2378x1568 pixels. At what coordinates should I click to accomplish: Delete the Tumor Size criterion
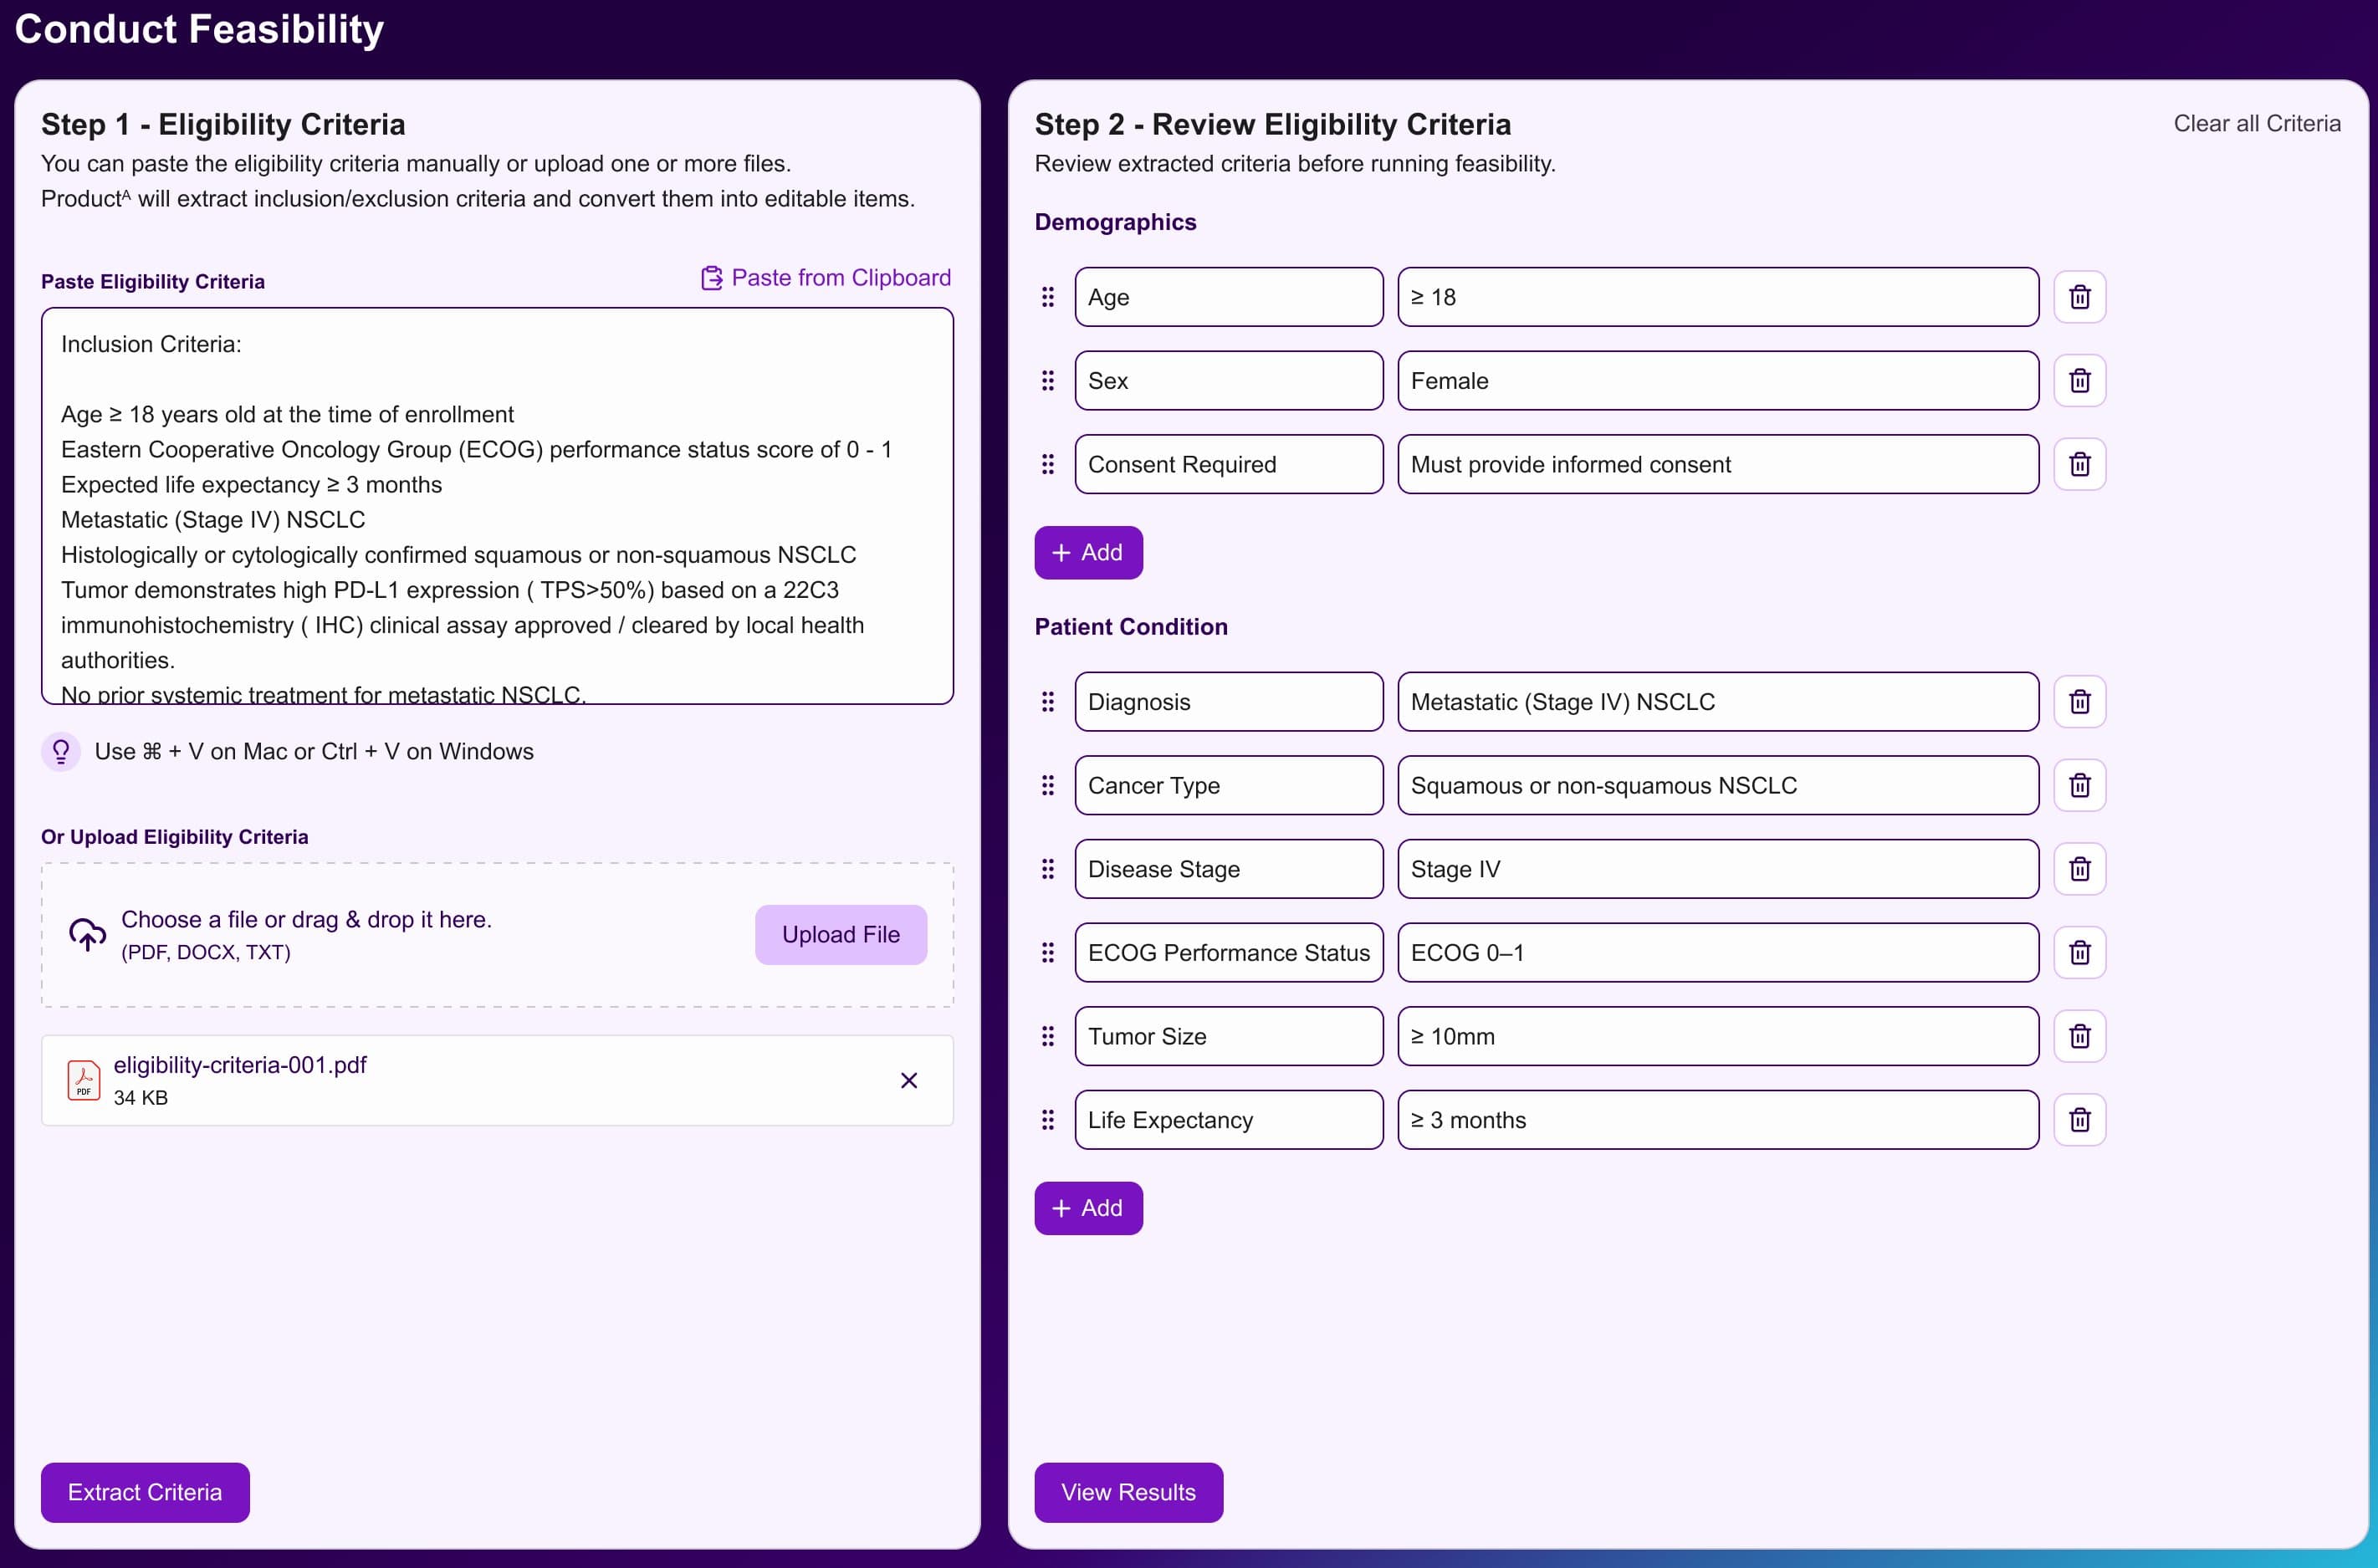(2080, 1036)
